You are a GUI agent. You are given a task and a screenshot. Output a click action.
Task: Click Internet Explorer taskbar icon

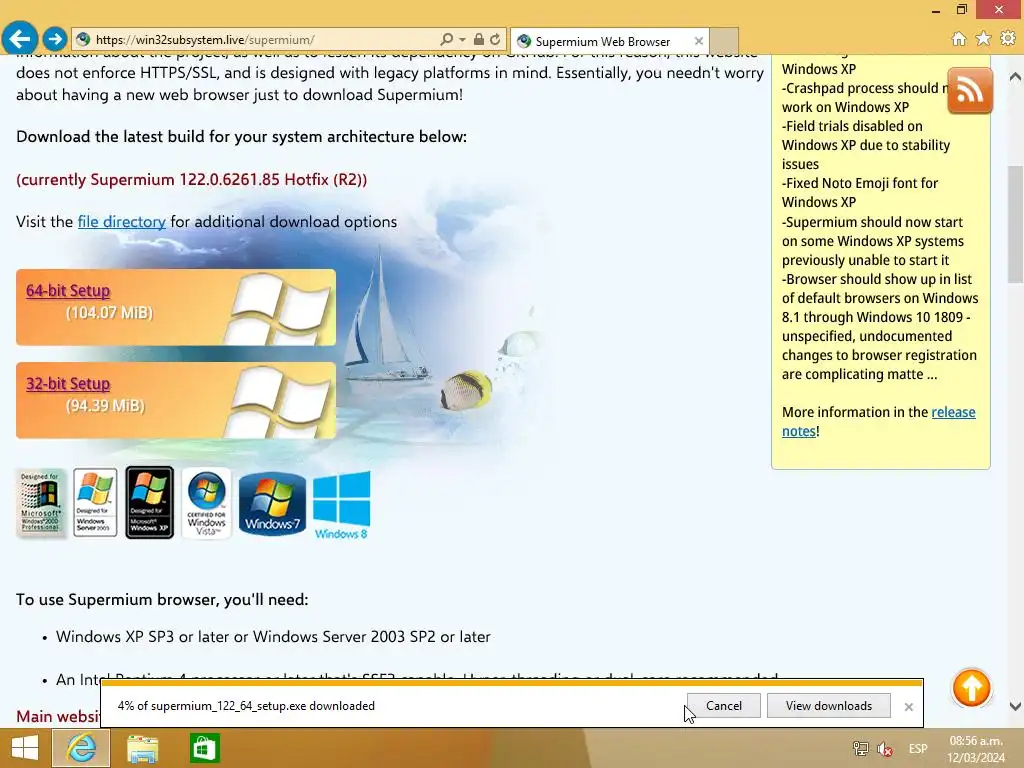pyautogui.click(x=81, y=748)
